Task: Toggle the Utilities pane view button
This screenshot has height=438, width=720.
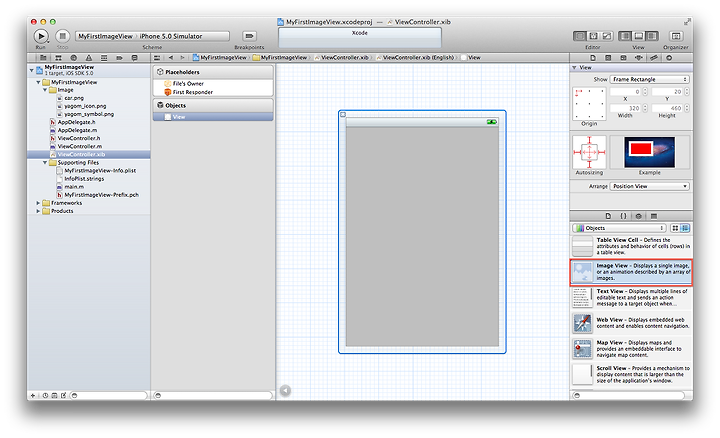Action: (652, 36)
